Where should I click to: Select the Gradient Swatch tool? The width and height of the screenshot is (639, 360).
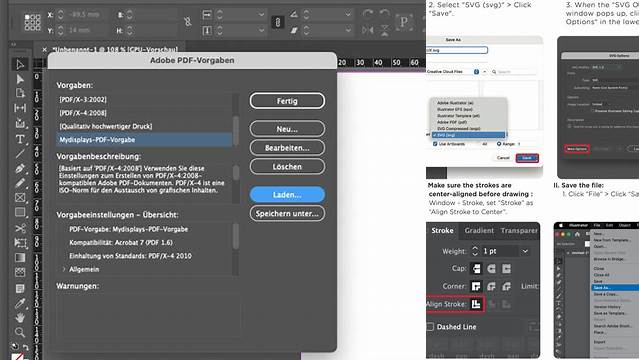pyautogui.click(x=20, y=258)
